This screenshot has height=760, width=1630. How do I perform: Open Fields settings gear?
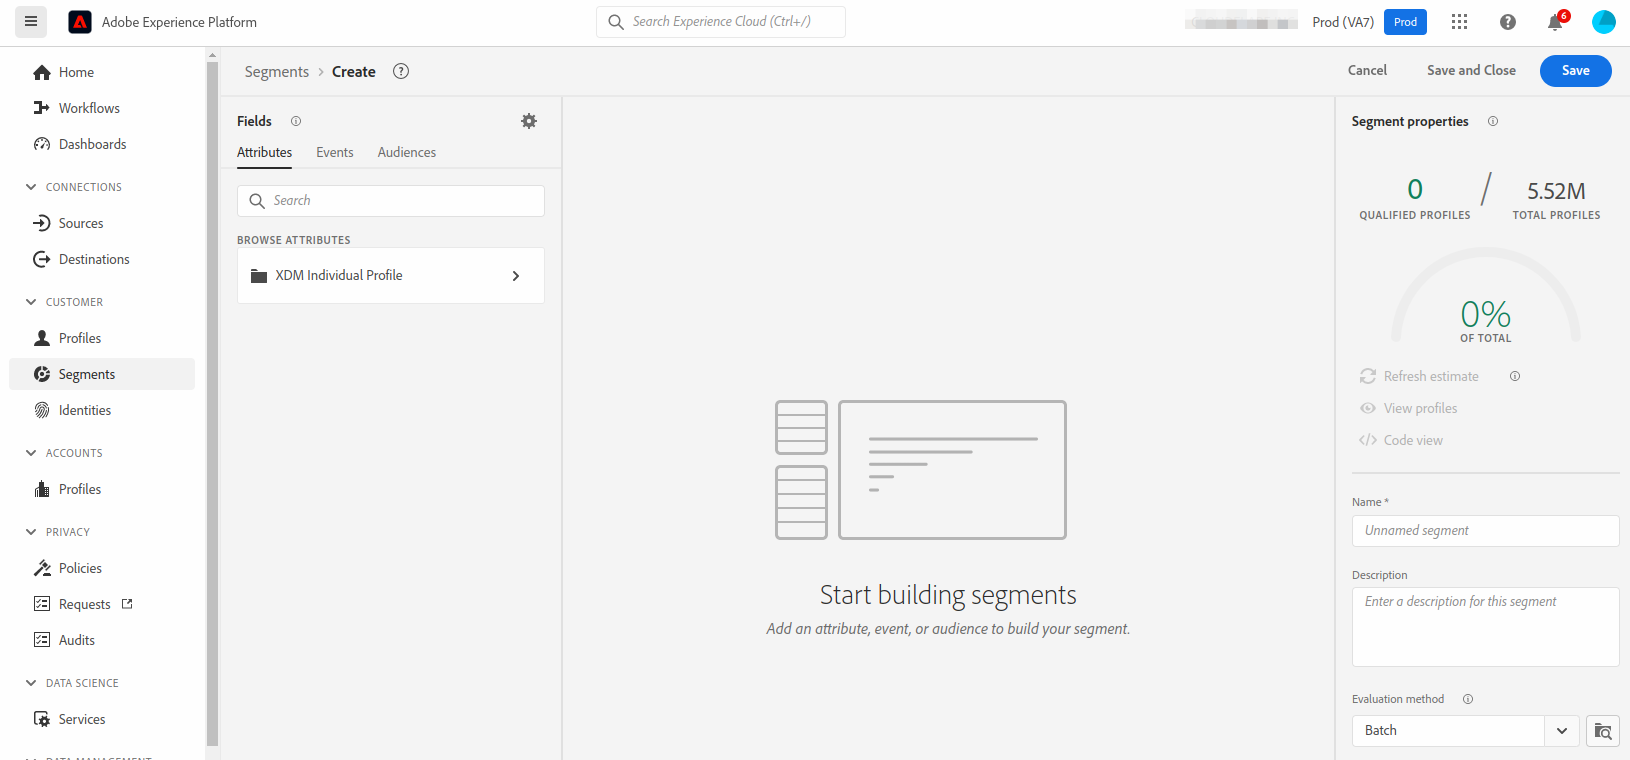(x=529, y=121)
